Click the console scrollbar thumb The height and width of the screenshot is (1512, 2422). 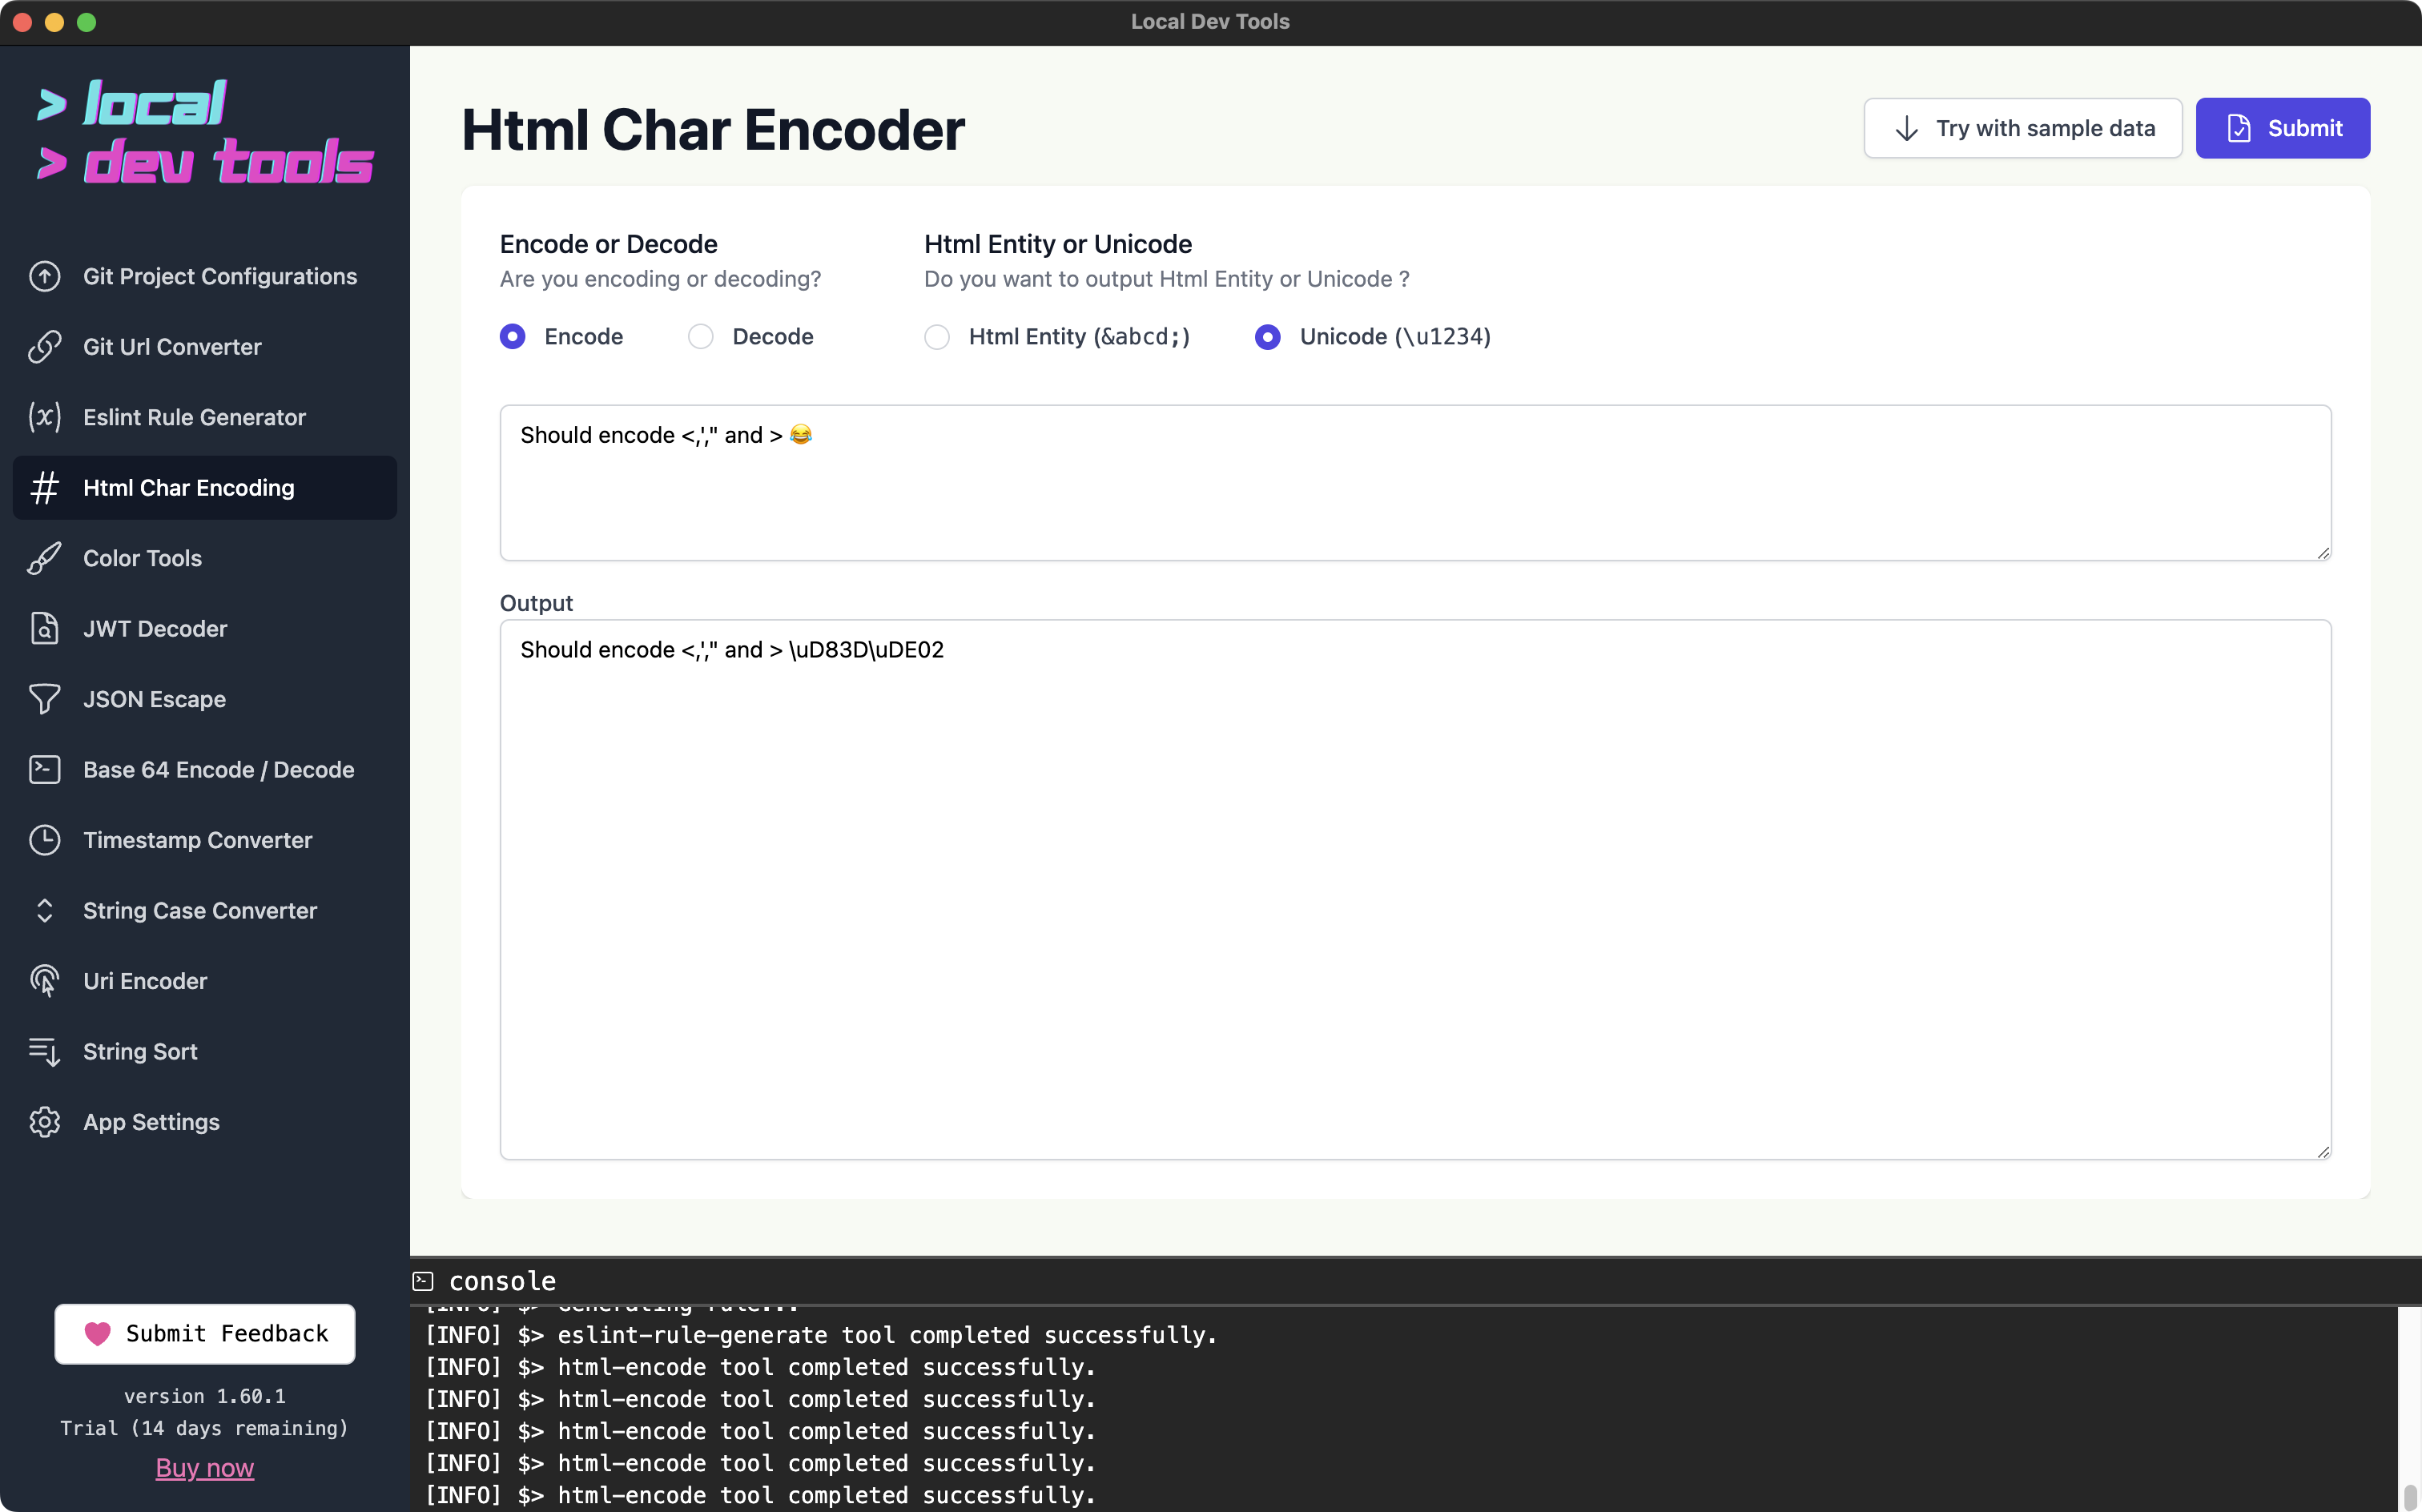[x=2410, y=1498]
